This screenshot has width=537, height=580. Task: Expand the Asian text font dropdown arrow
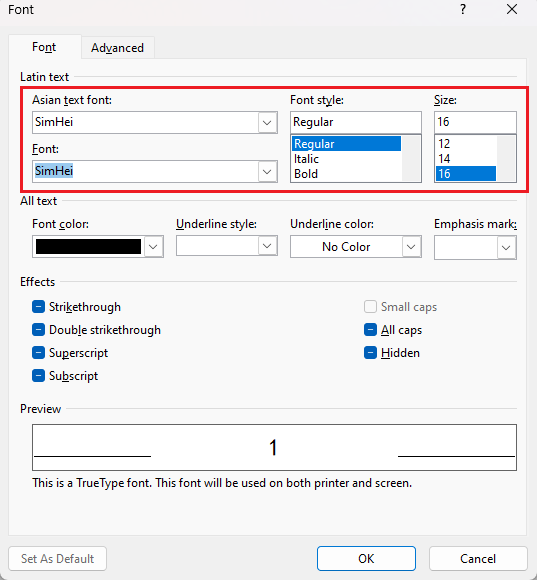coord(267,122)
